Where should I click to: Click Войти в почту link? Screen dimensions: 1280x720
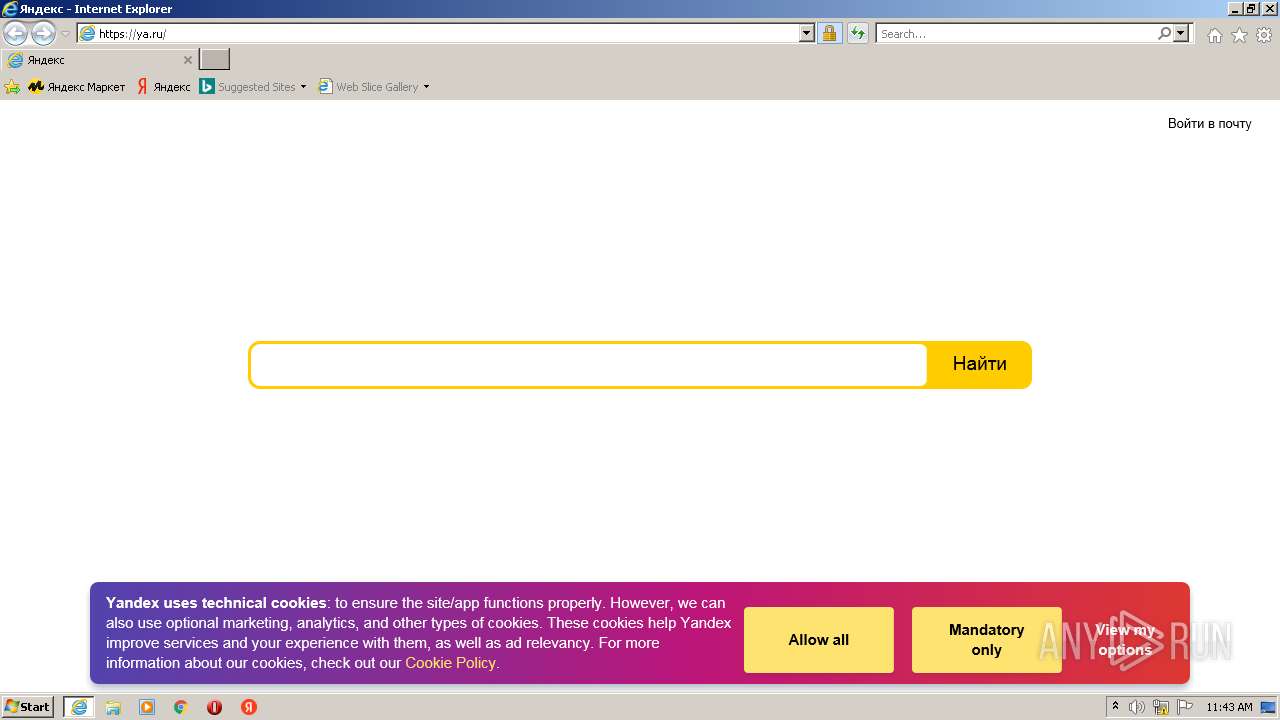(x=1209, y=123)
